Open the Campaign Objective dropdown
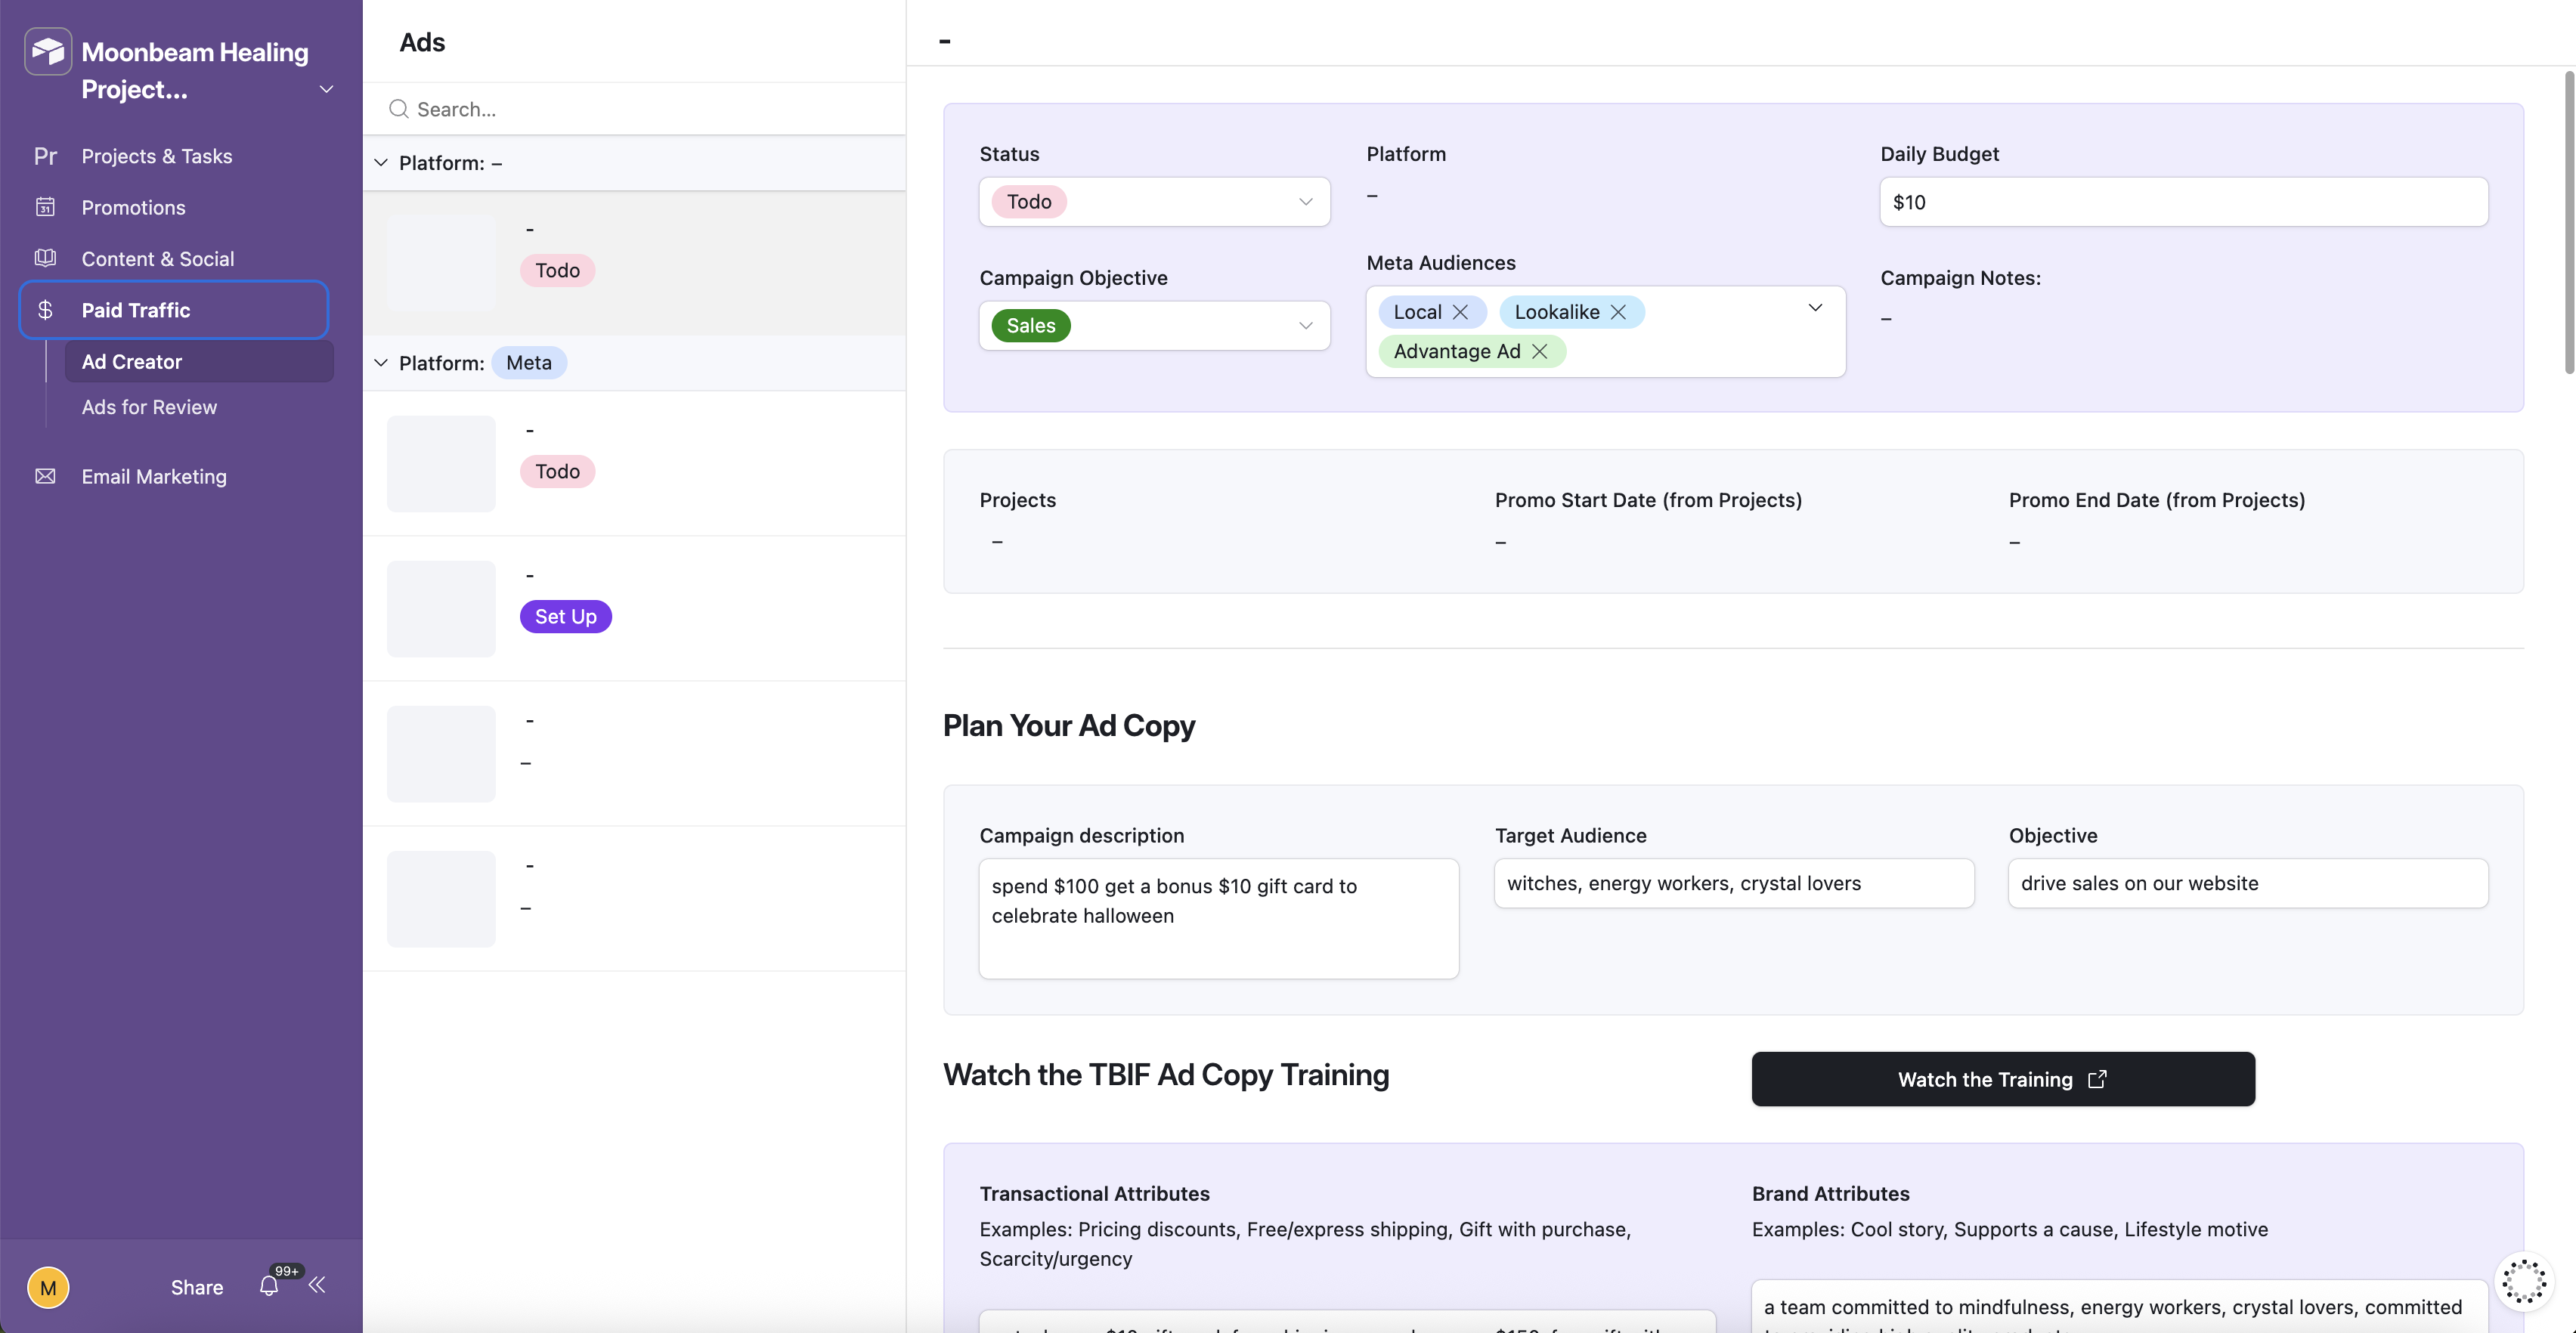 pyautogui.click(x=1154, y=326)
